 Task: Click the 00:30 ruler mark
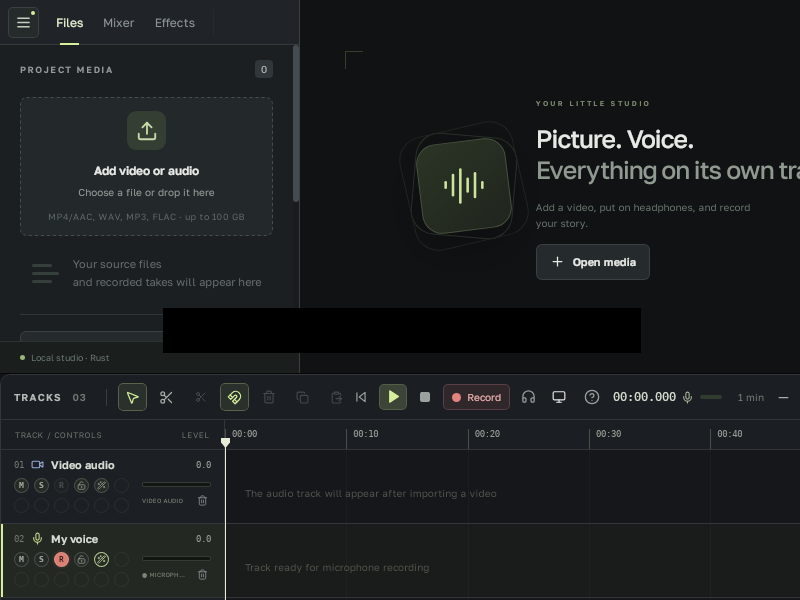(x=608, y=434)
